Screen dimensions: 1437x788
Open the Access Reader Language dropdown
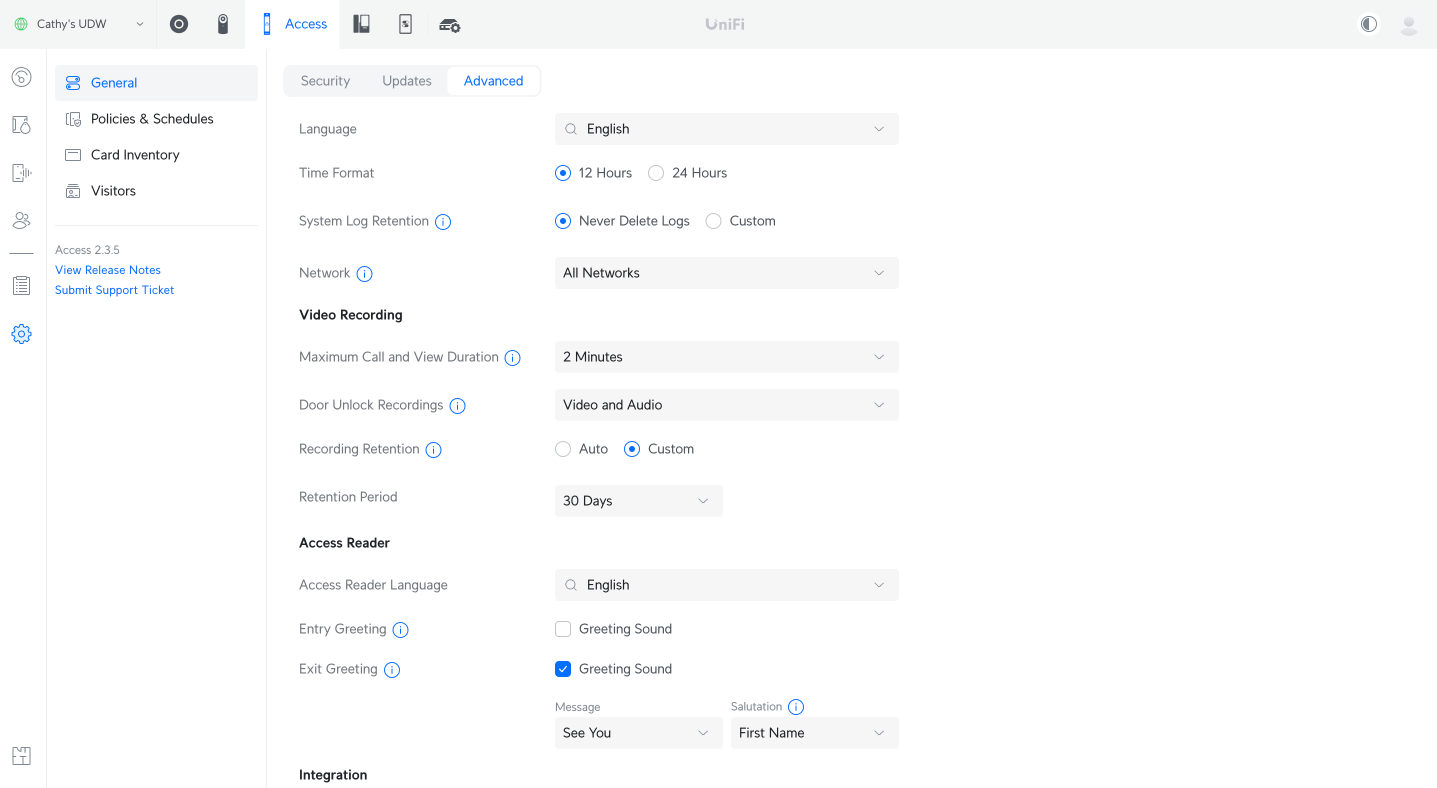pos(727,585)
